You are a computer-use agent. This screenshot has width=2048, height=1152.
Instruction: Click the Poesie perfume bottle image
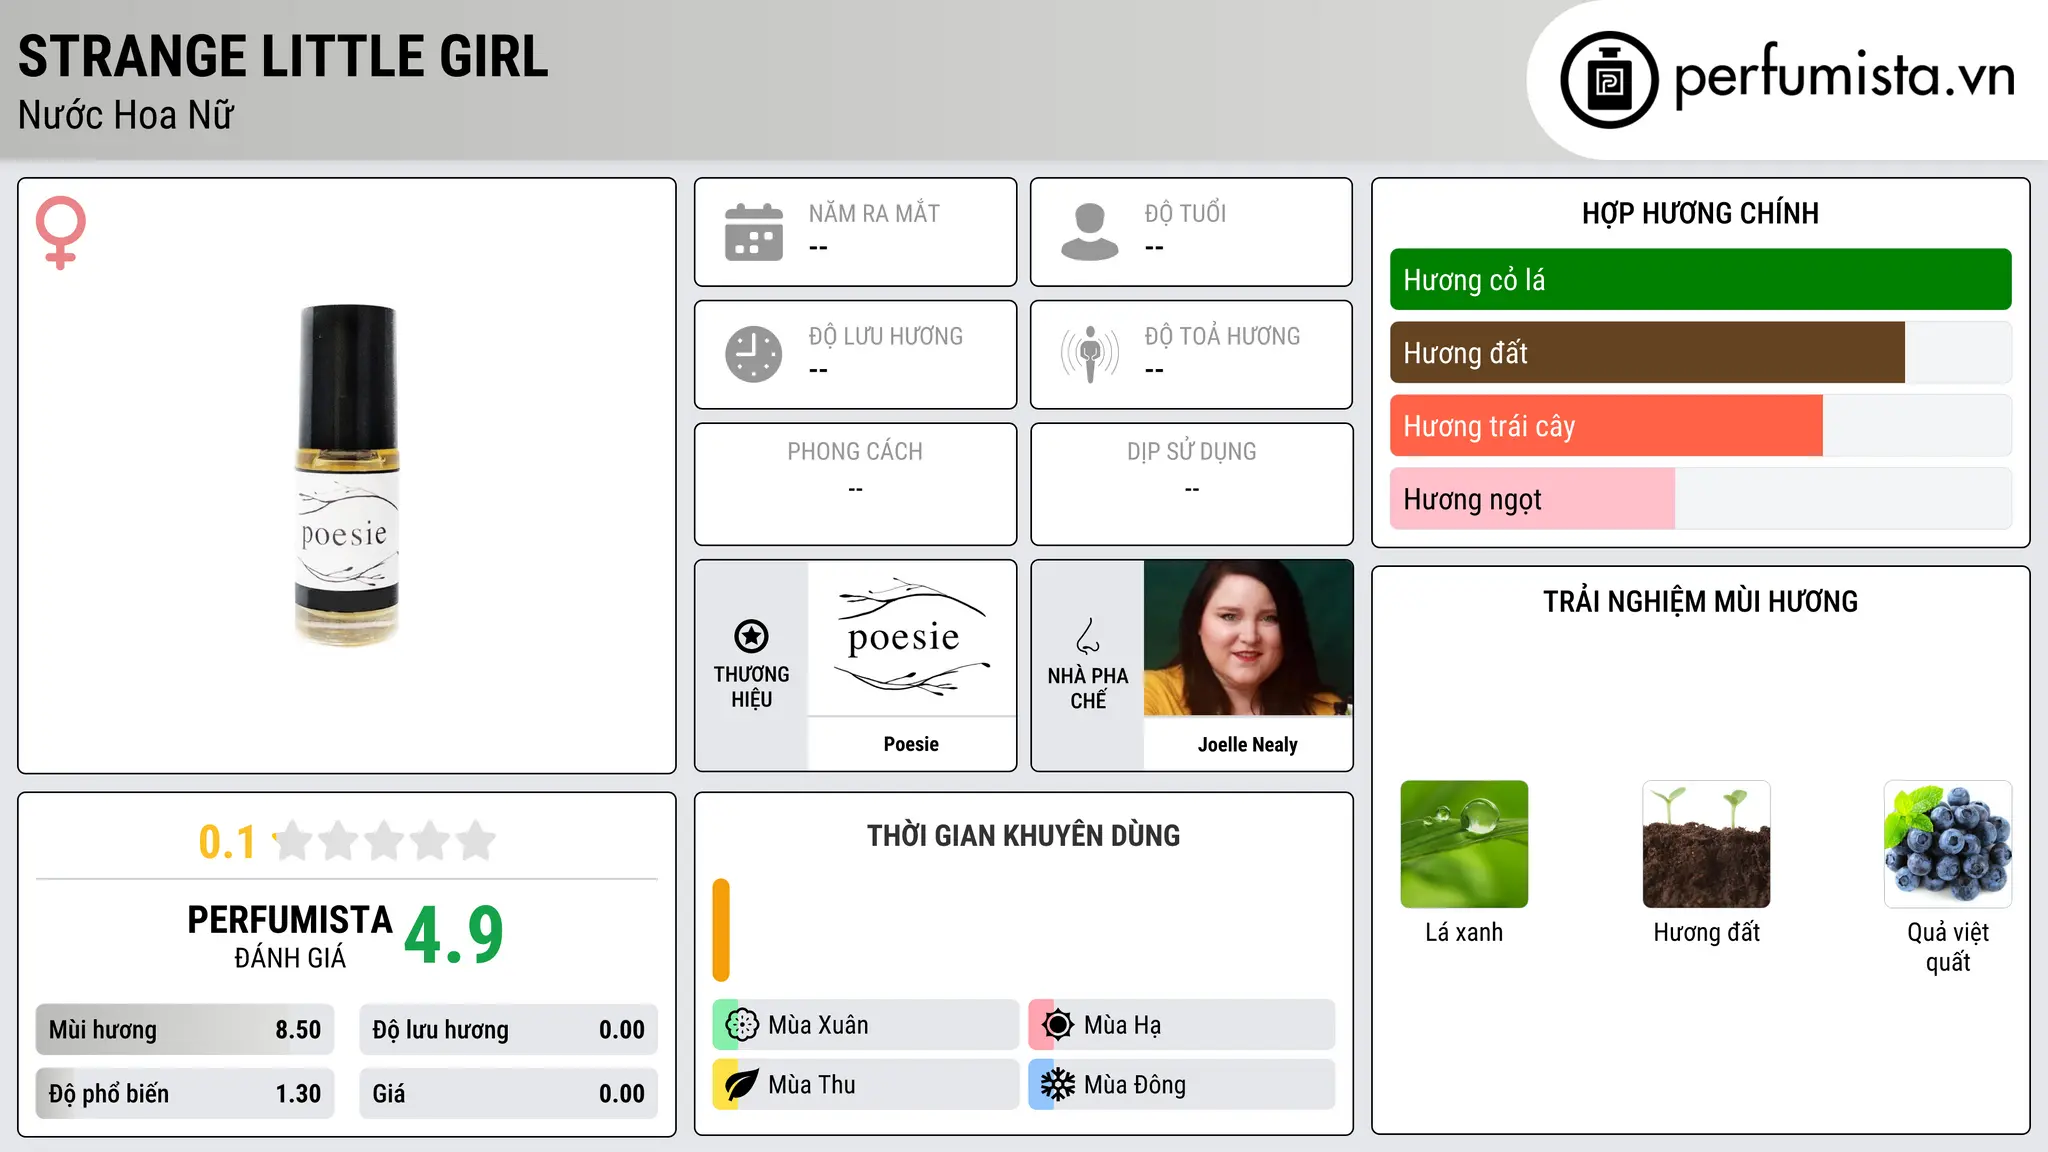(x=347, y=475)
